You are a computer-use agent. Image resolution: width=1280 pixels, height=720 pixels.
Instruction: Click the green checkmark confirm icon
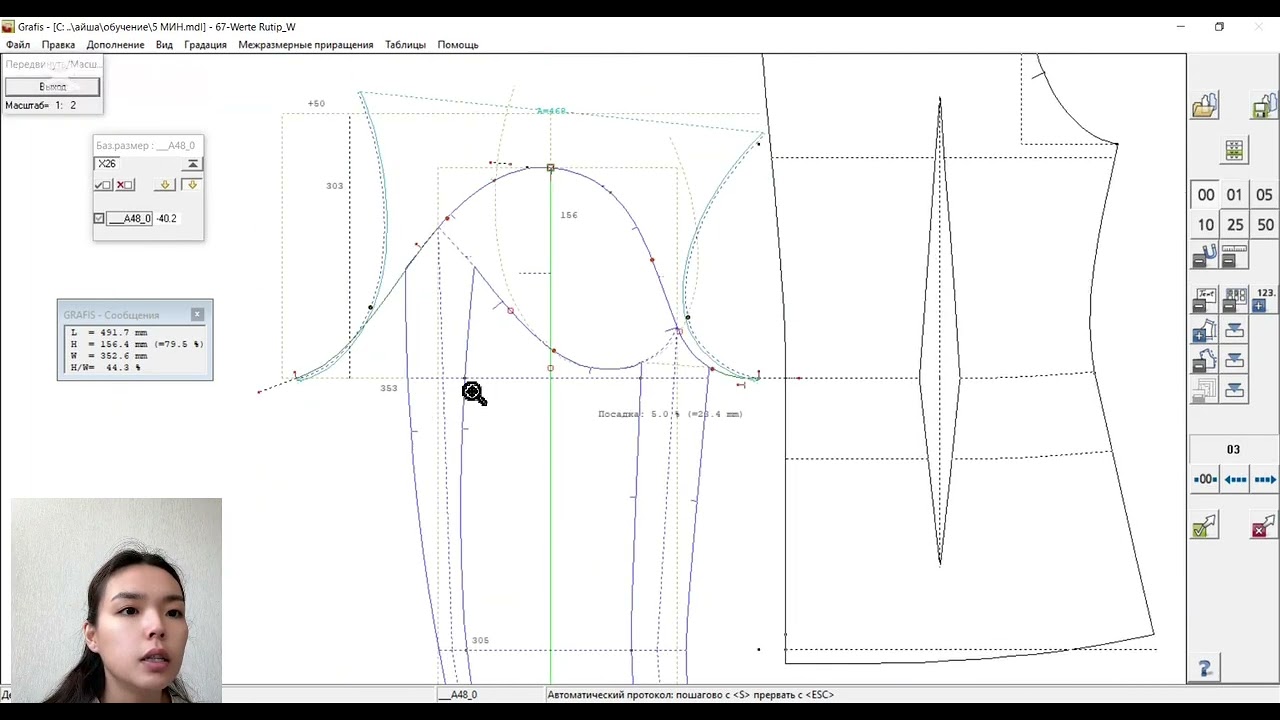1204,526
